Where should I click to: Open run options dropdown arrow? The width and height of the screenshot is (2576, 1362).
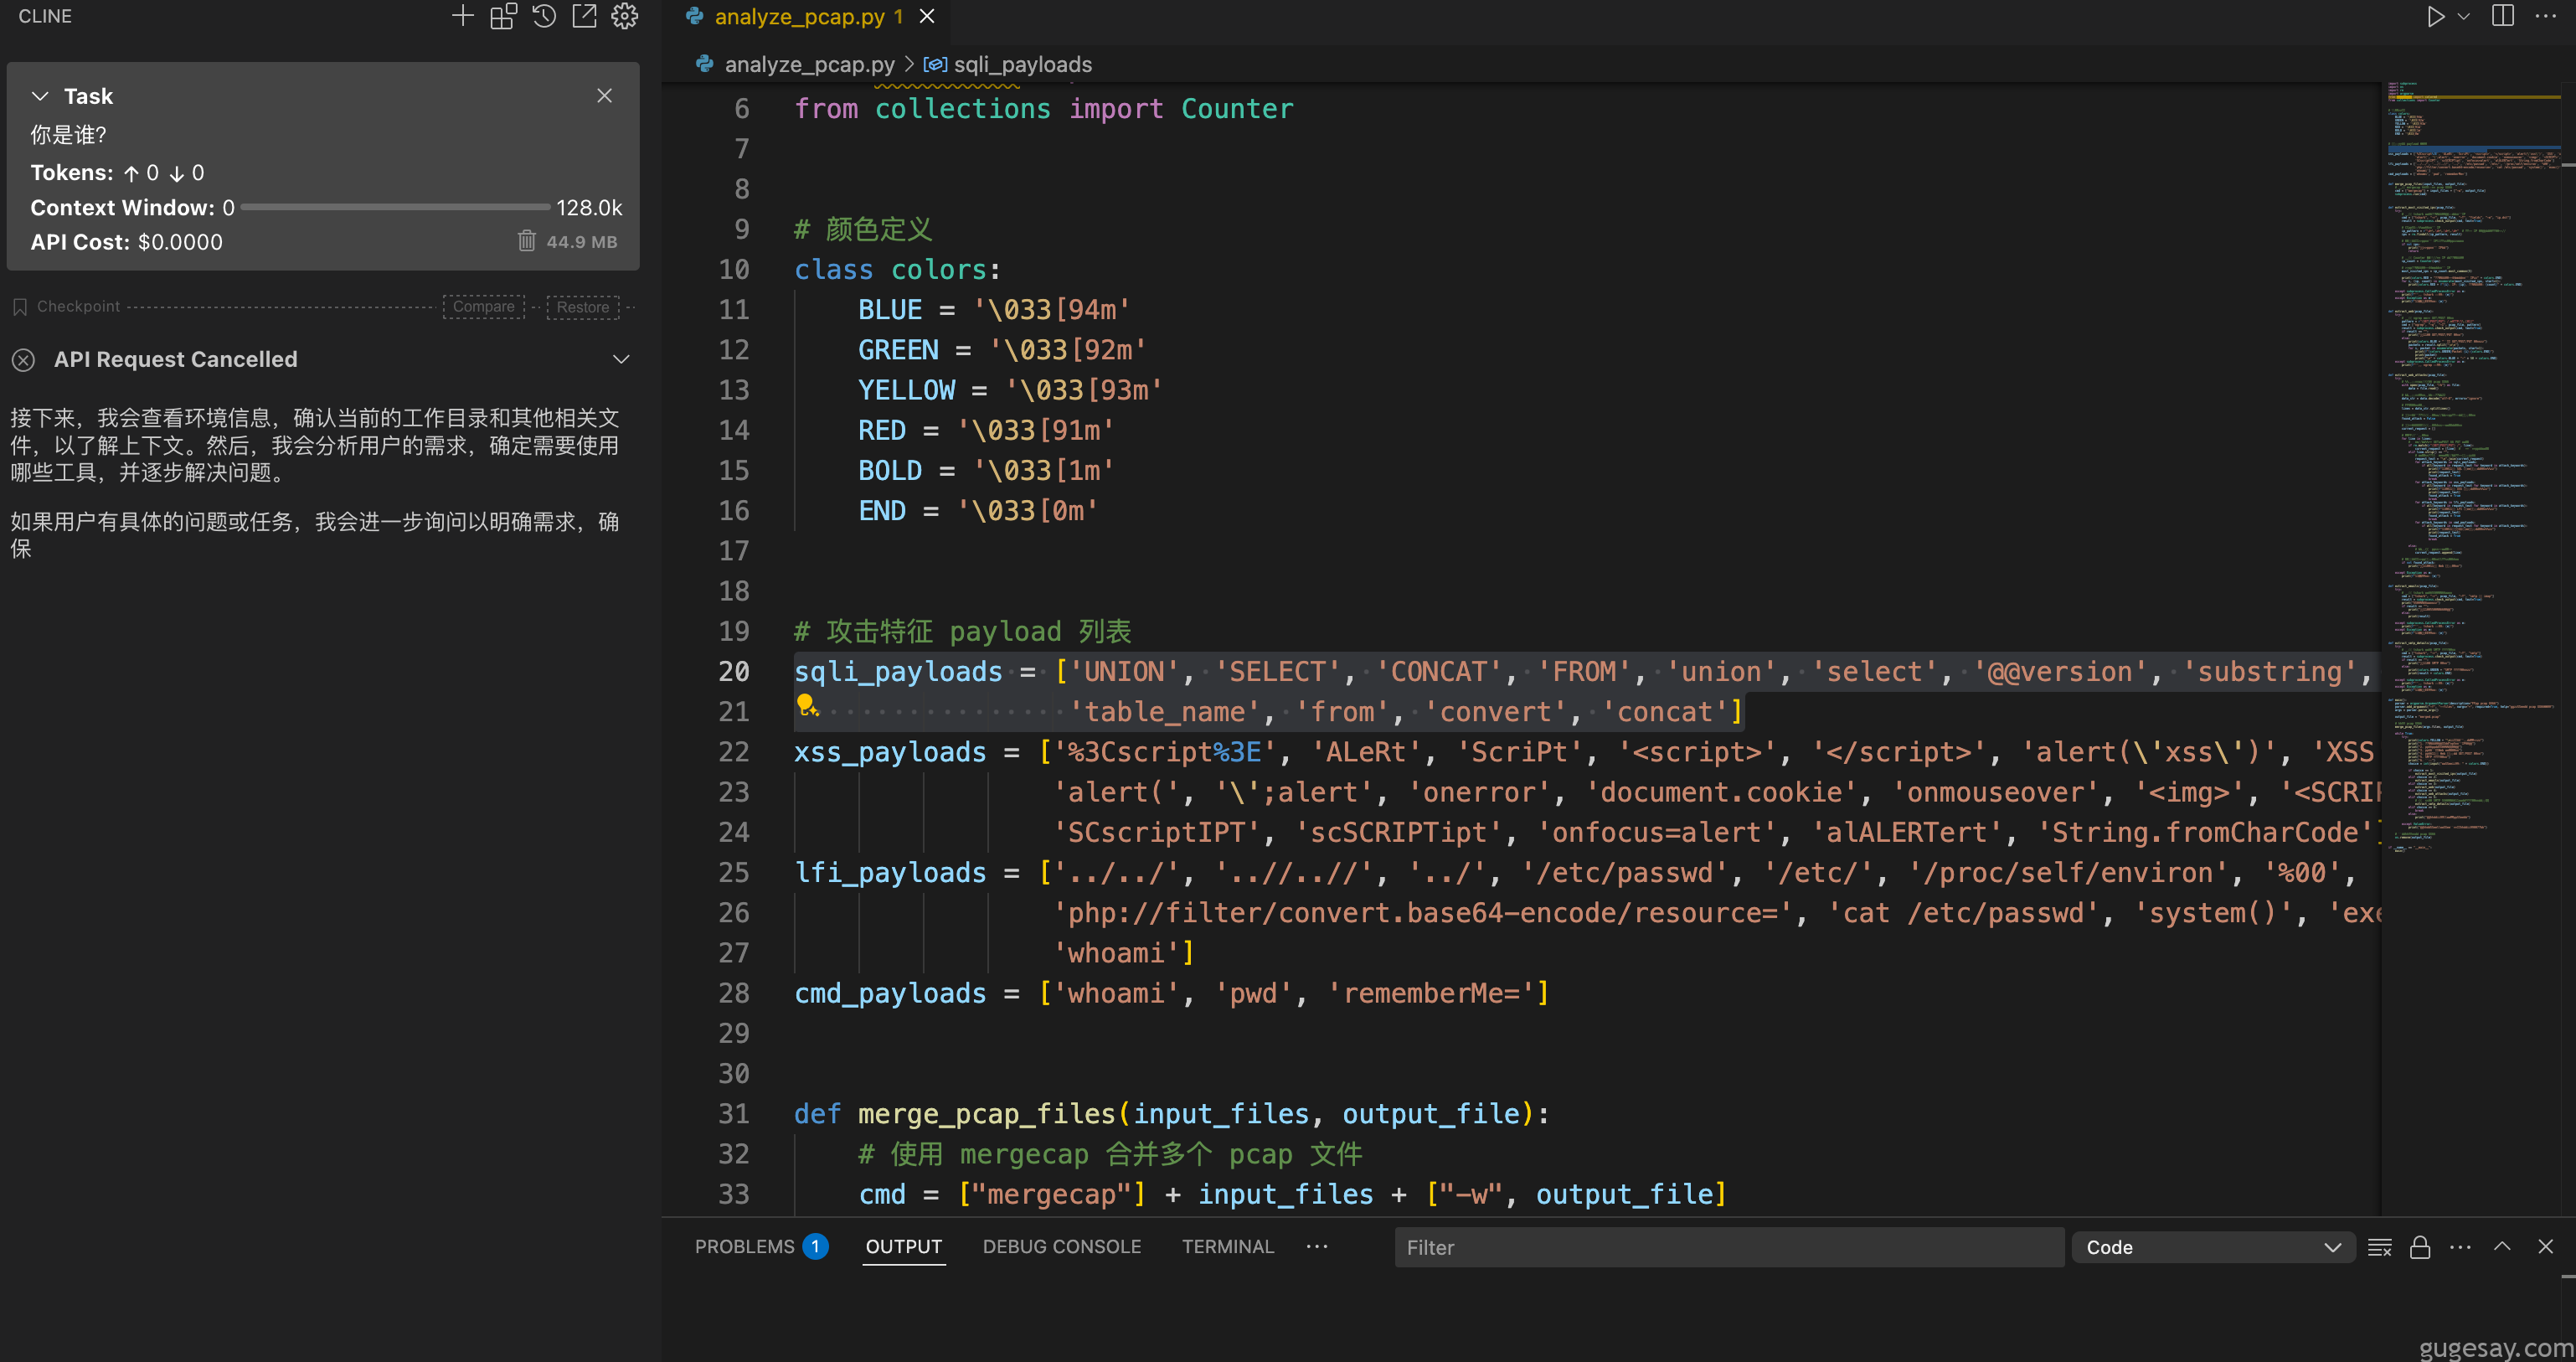click(2464, 17)
